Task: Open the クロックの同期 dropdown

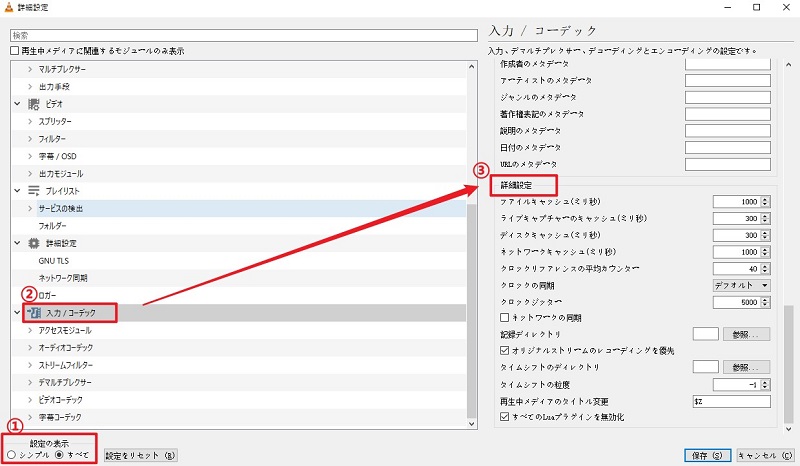Action: [741, 285]
